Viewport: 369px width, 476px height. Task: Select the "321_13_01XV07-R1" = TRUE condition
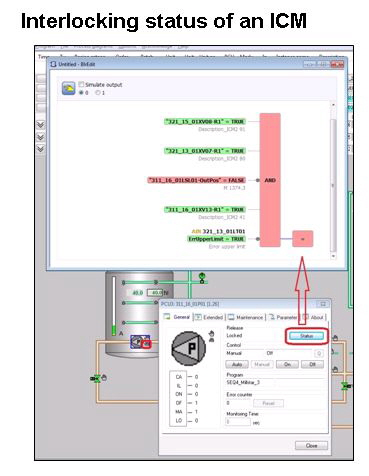click(x=205, y=151)
